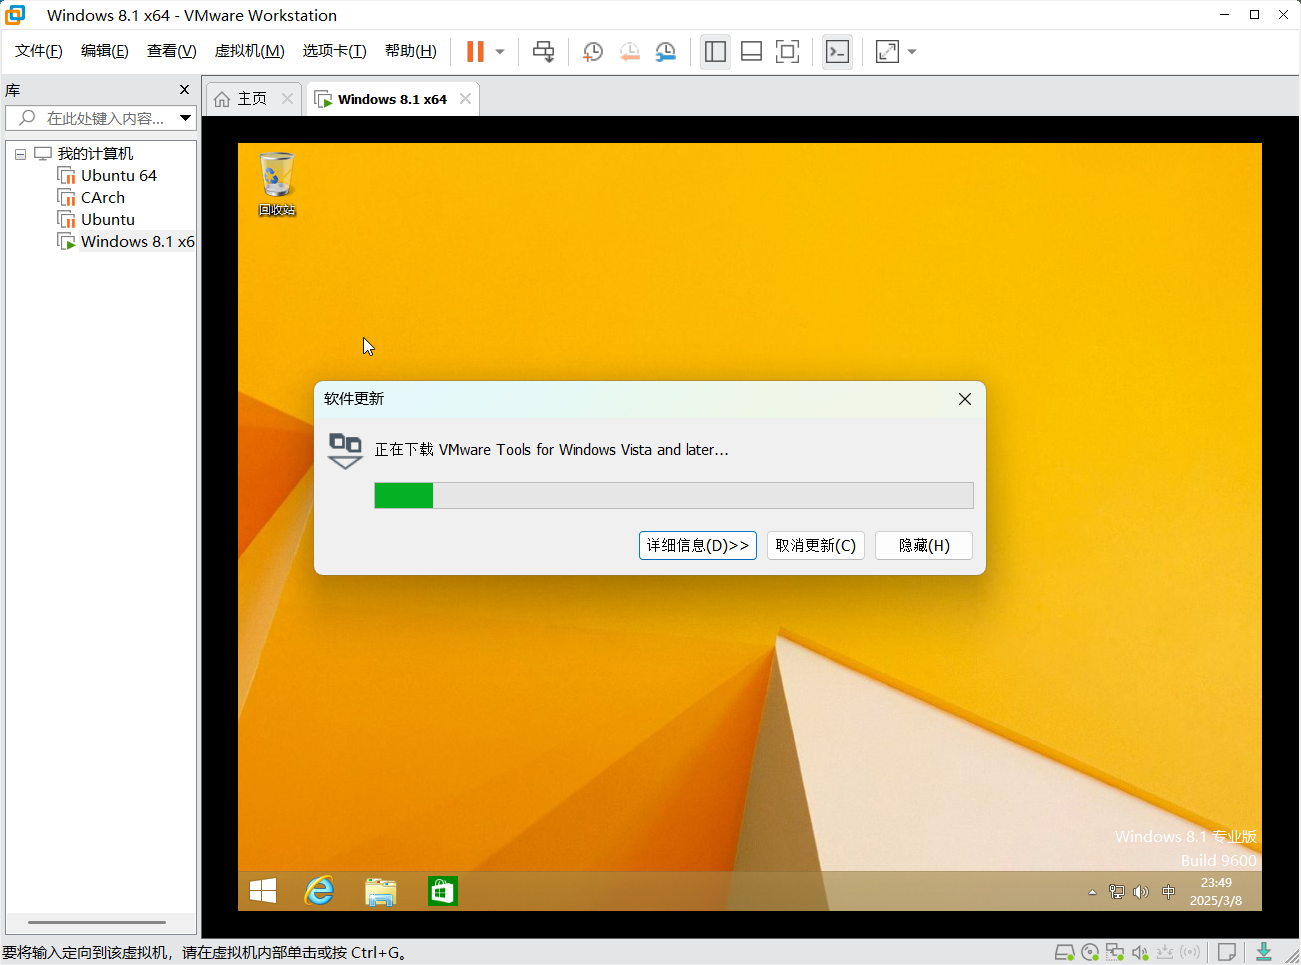
Task: Click 取消更新(C) to cancel update
Action: [x=816, y=545]
